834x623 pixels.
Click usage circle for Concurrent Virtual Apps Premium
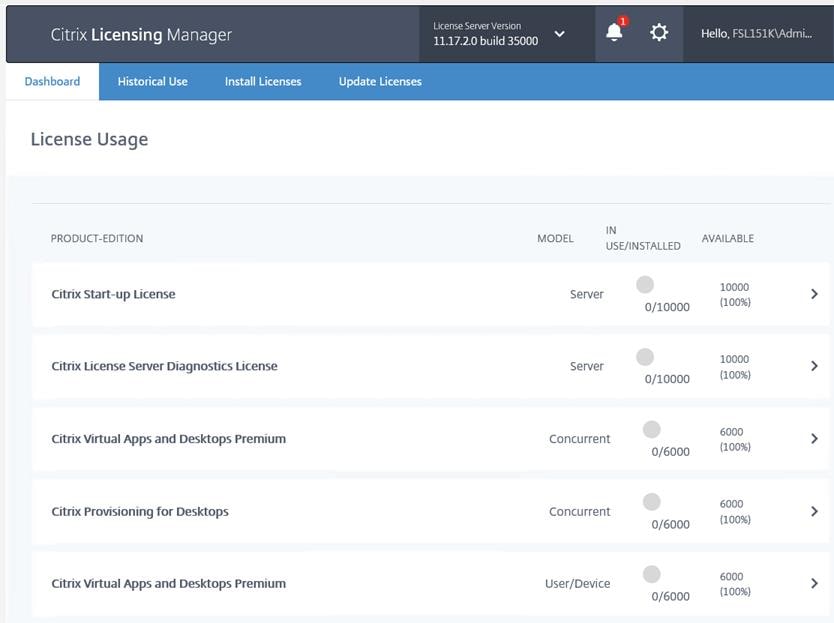click(651, 430)
